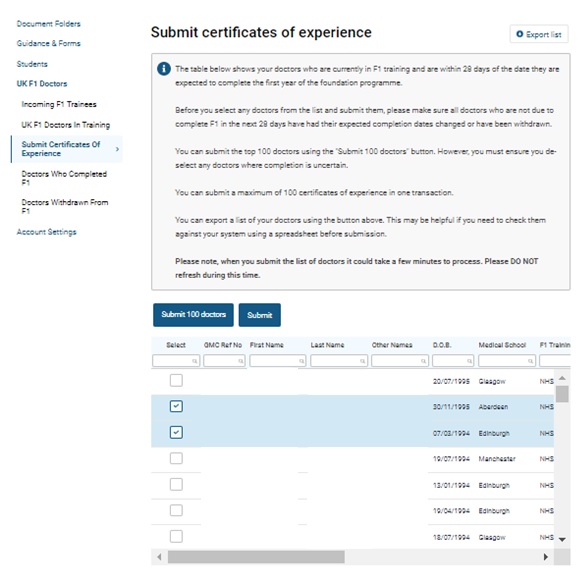588x585 pixels.
Task: Open Document Folders in sidebar
Action: (x=49, y=24)
